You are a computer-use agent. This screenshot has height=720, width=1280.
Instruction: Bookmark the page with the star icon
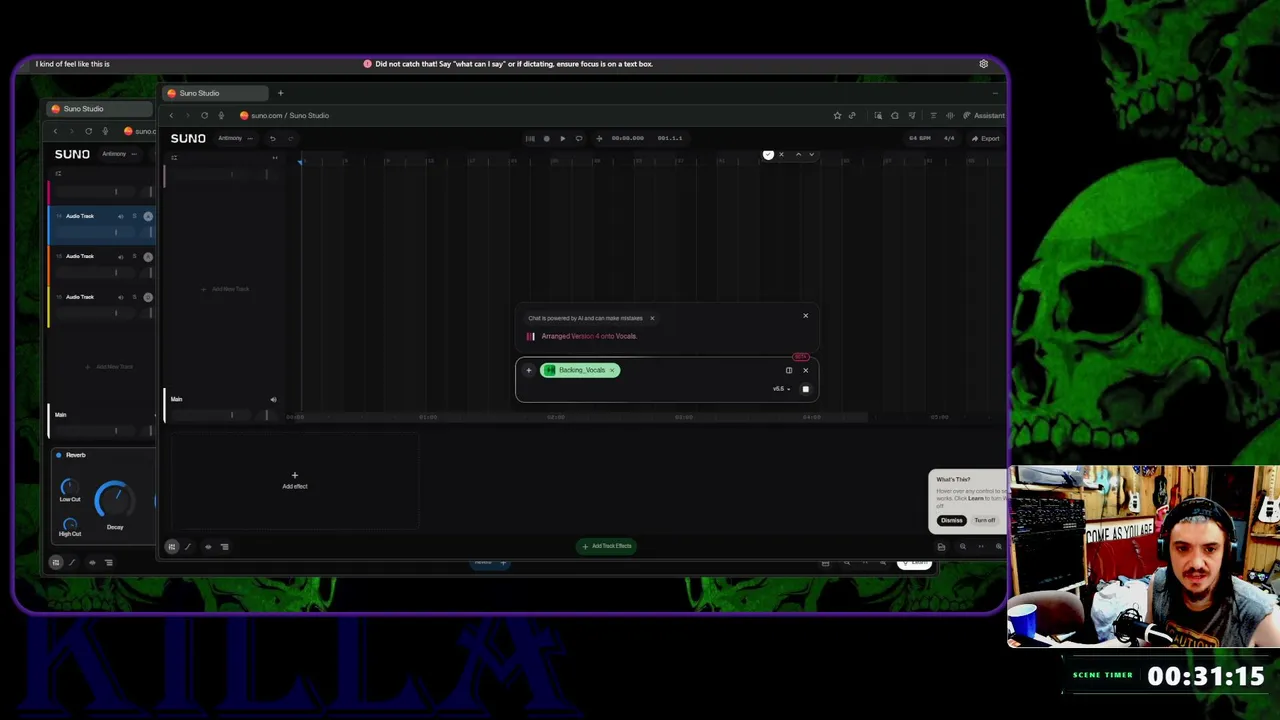point(837,115)
